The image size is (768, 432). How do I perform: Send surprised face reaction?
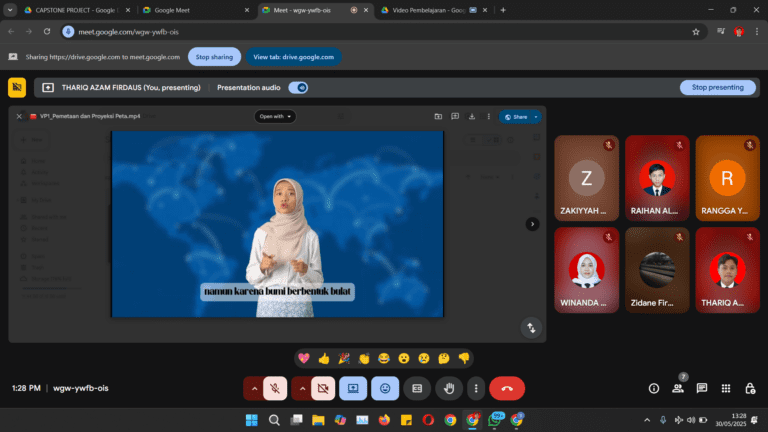tap(404, 359)
